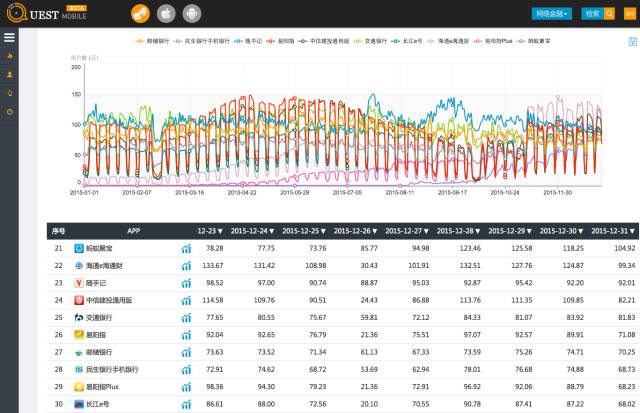Open trend chart icon for row 26
The image size is (640, 413).
coord(186,335)
